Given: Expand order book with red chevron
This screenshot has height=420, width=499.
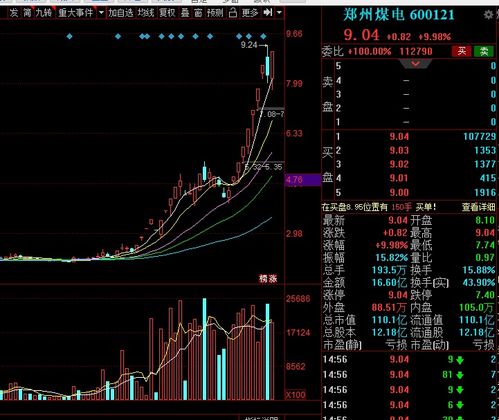Looking at the screenshot, I should point(415,63).
